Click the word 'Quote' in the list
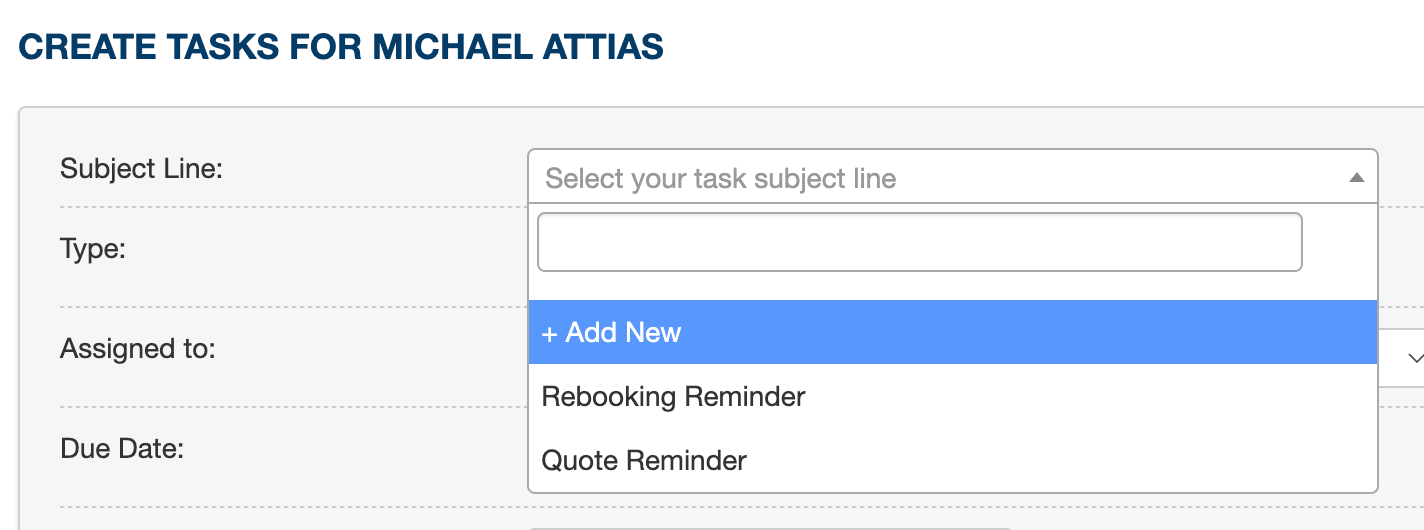Screen dimensions: 1424x530 (580, 461)
